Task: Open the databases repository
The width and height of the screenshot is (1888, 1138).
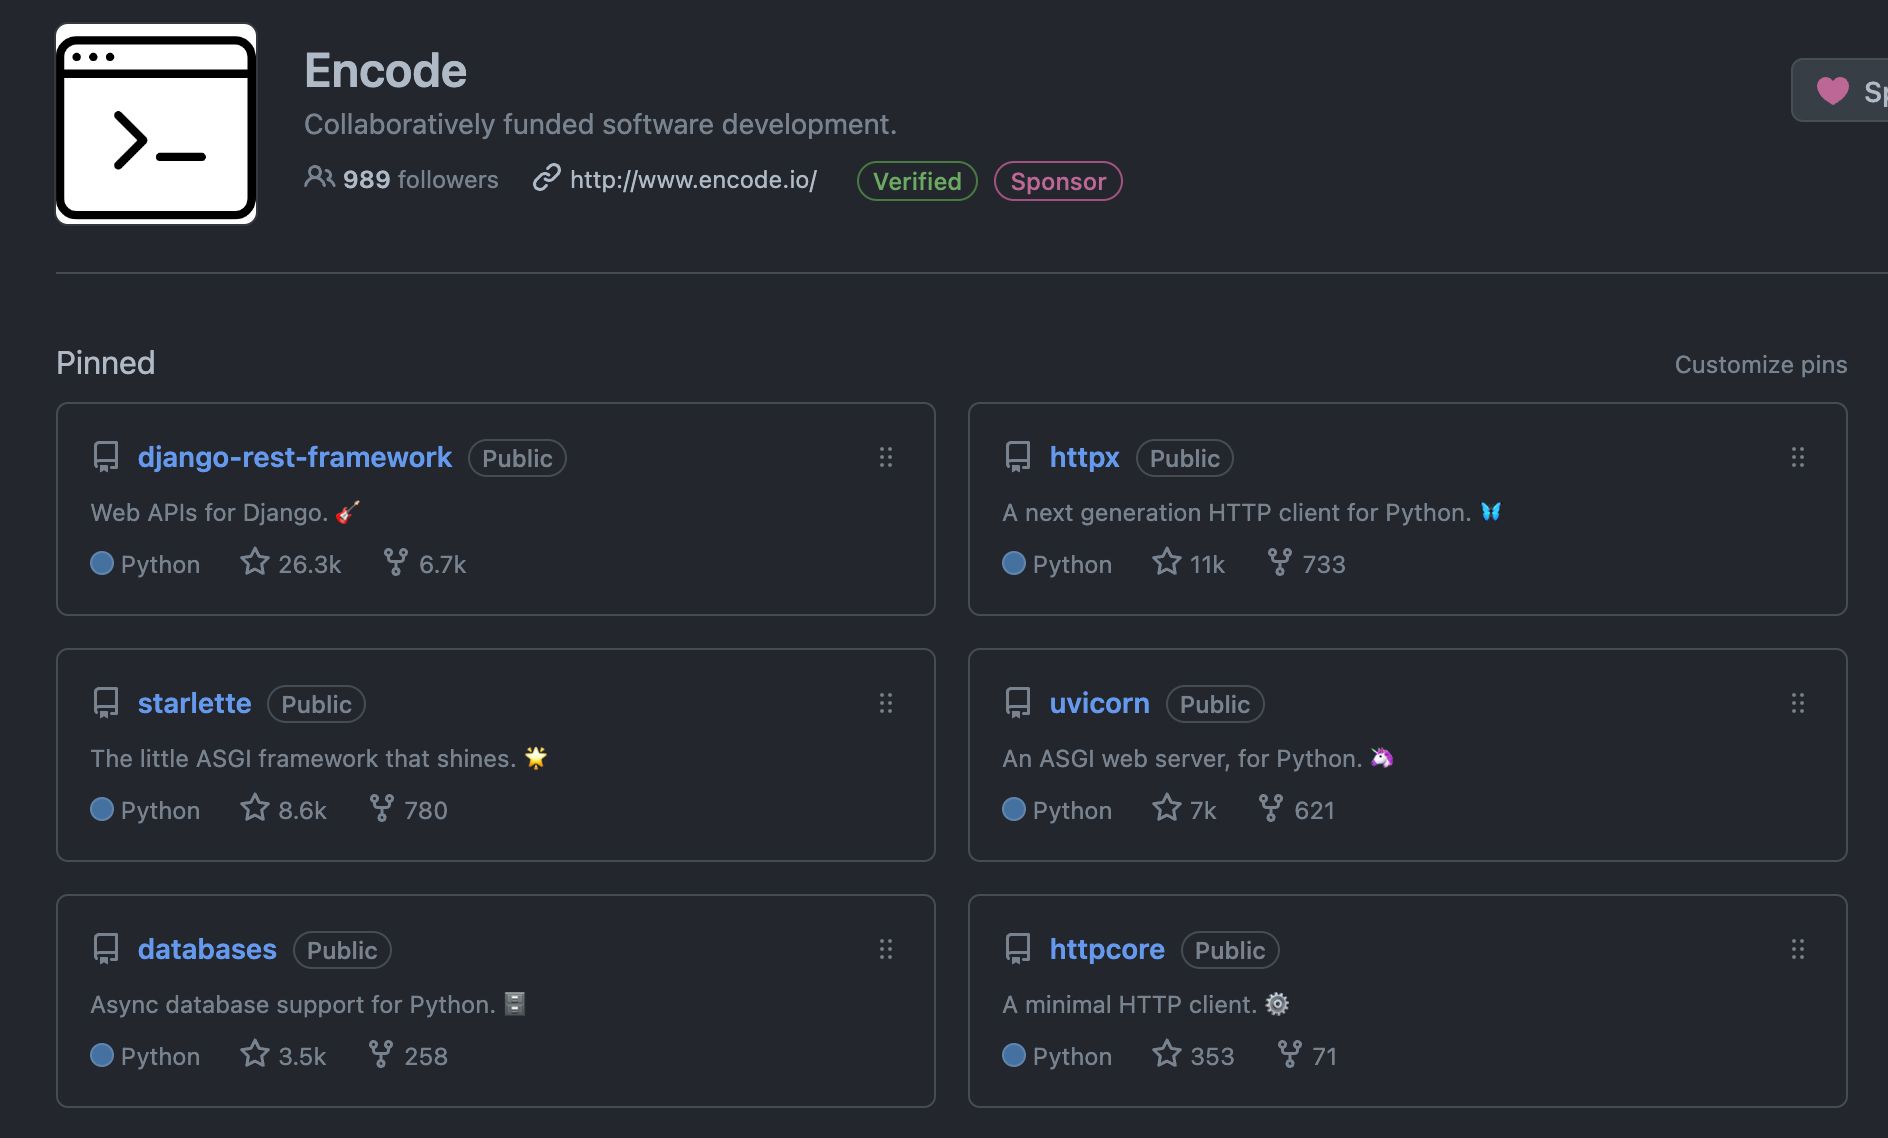Action: coord(207,950)
